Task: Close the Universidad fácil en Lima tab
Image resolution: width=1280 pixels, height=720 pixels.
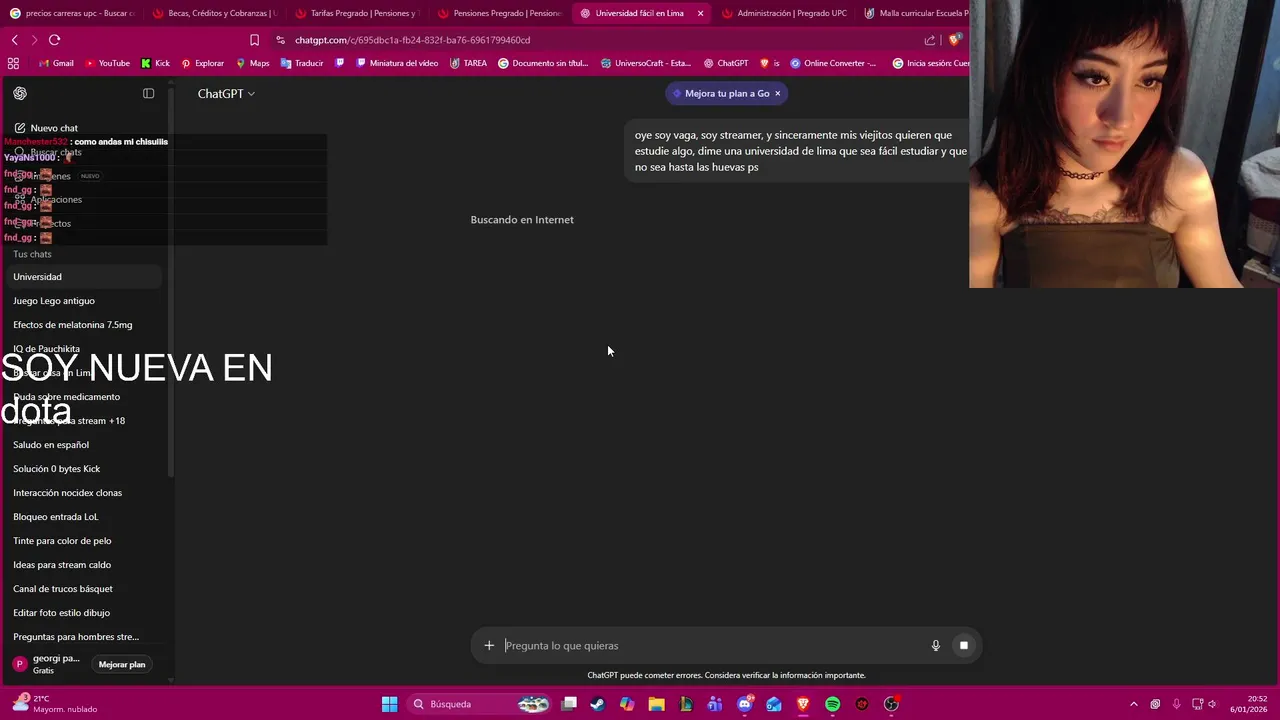Action: [700, 13]
